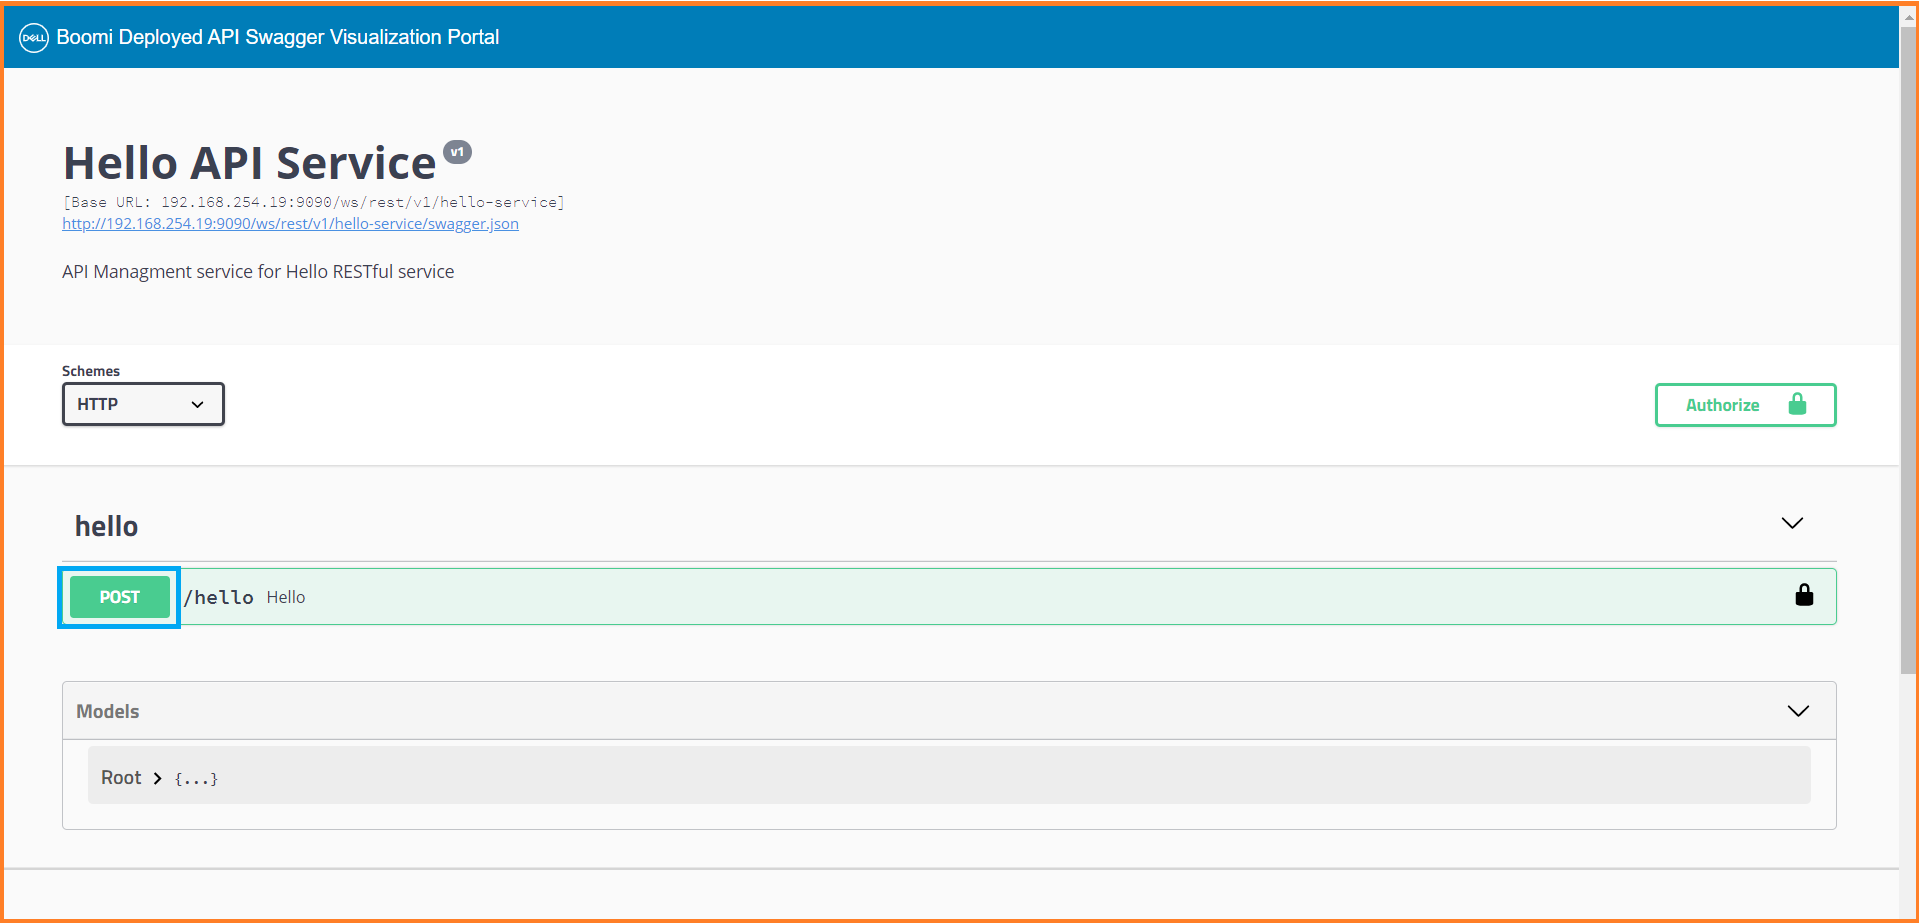Click the green POST method badge

pos(119,597)
